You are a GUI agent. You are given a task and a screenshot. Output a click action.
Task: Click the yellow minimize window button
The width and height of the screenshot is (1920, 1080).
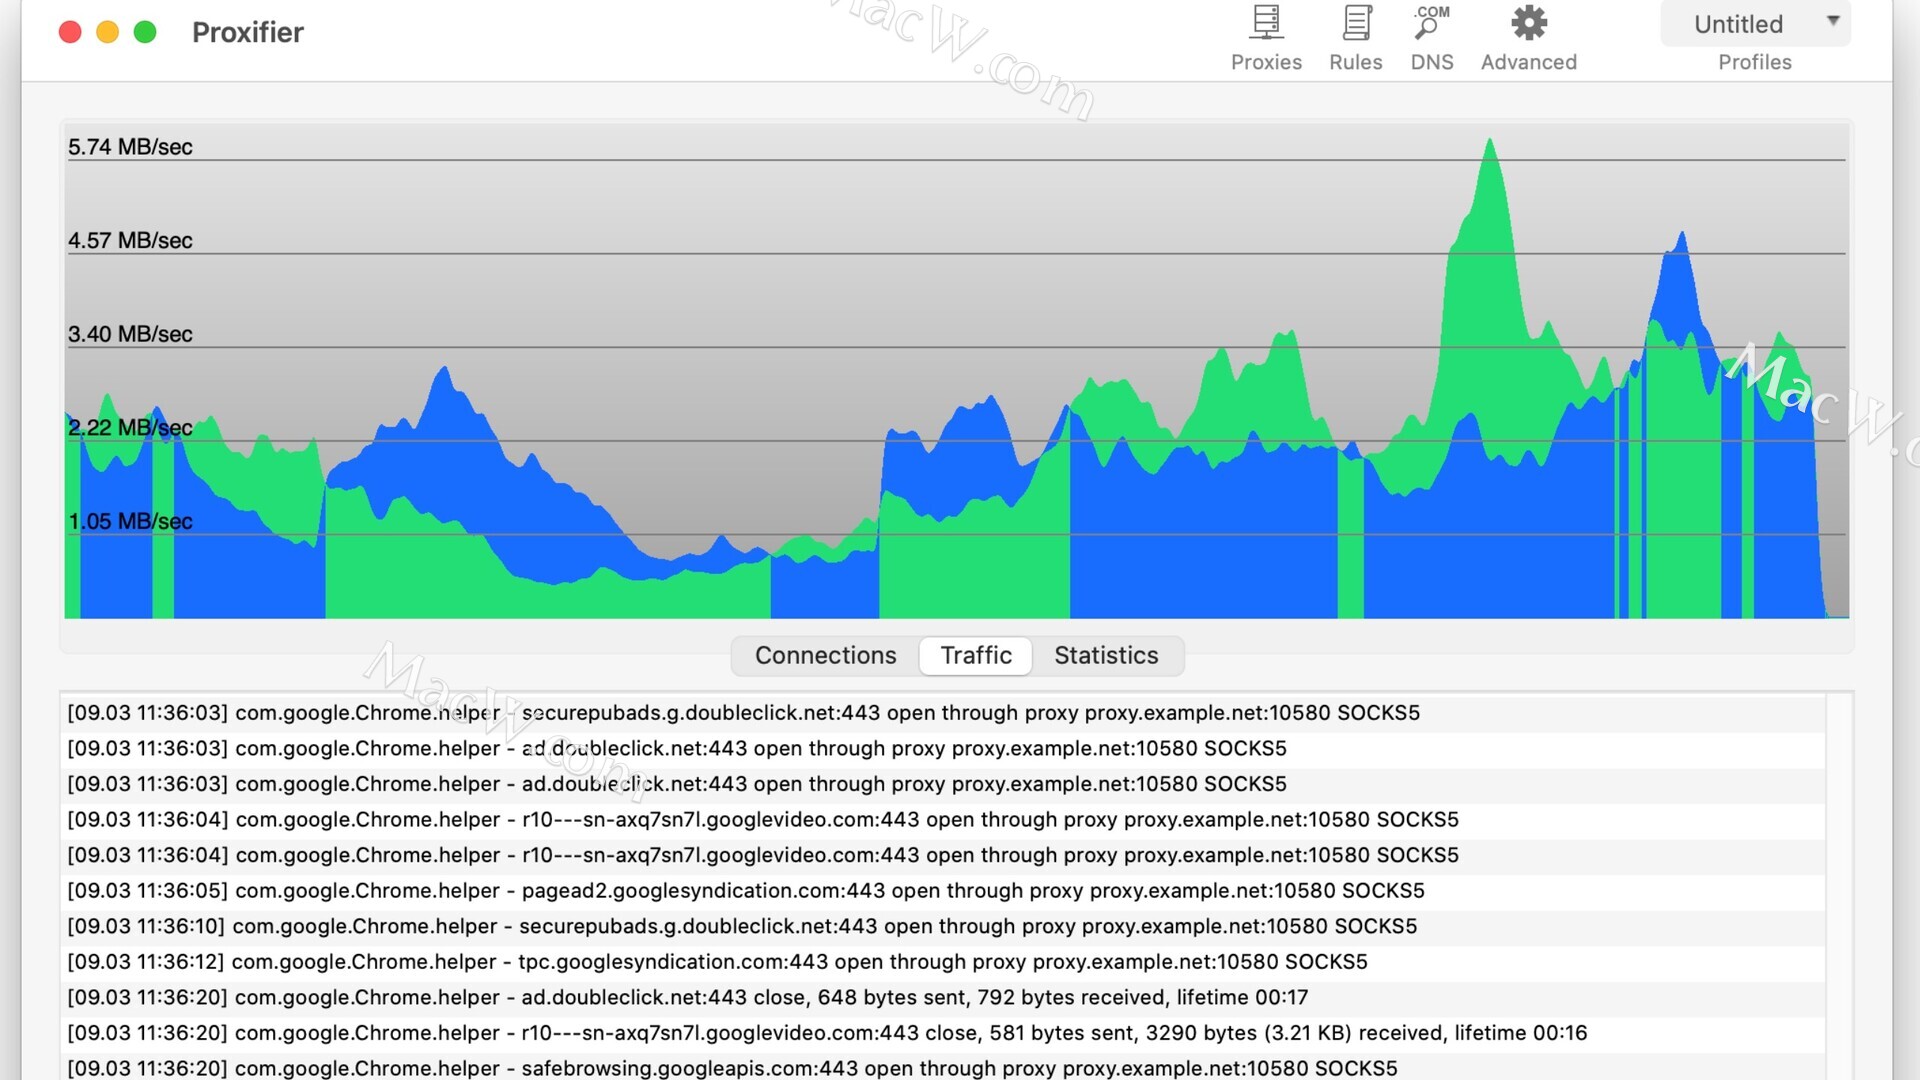coord(107,32)
